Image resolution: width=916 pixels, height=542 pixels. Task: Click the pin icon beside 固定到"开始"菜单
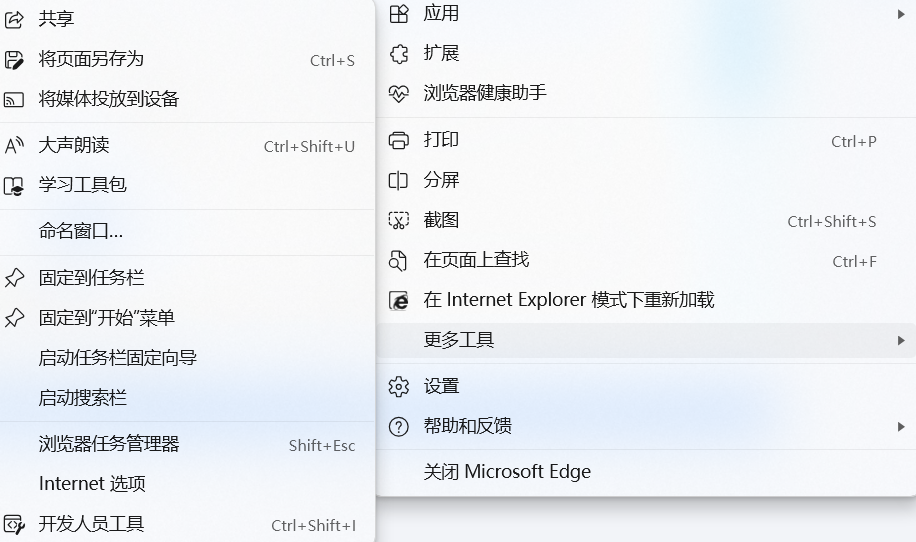(x=14, y=318)
